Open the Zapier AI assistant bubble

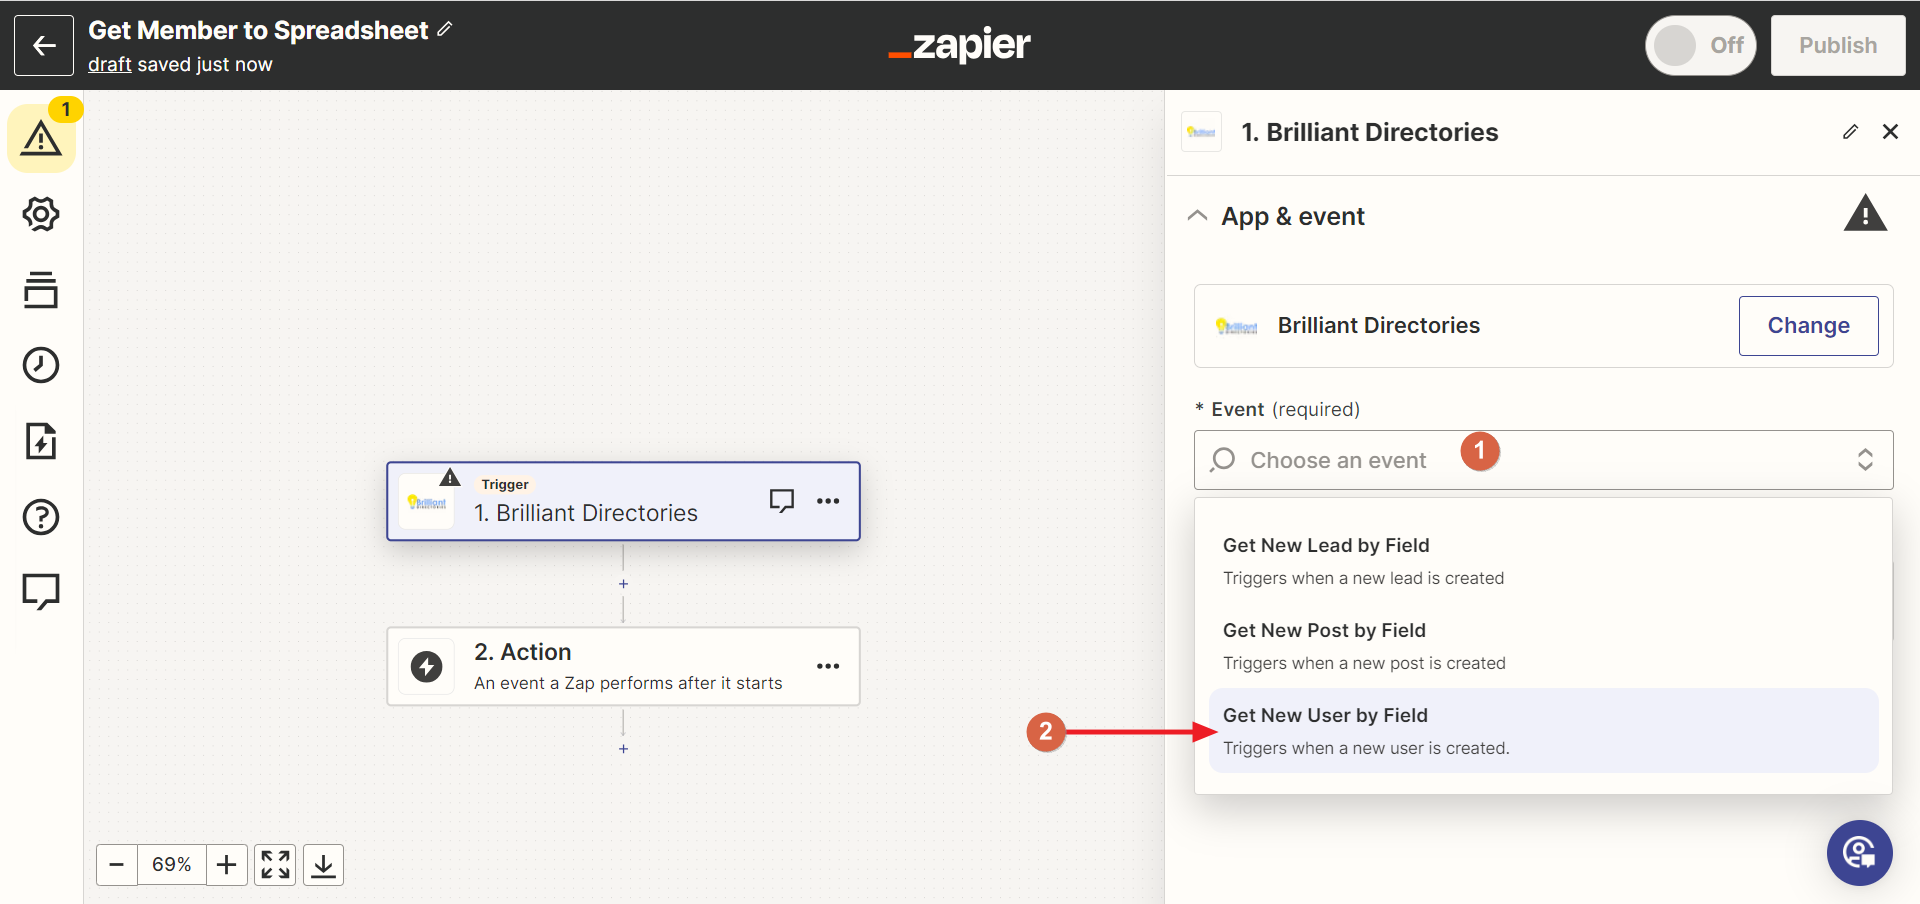coord(1859,853)
